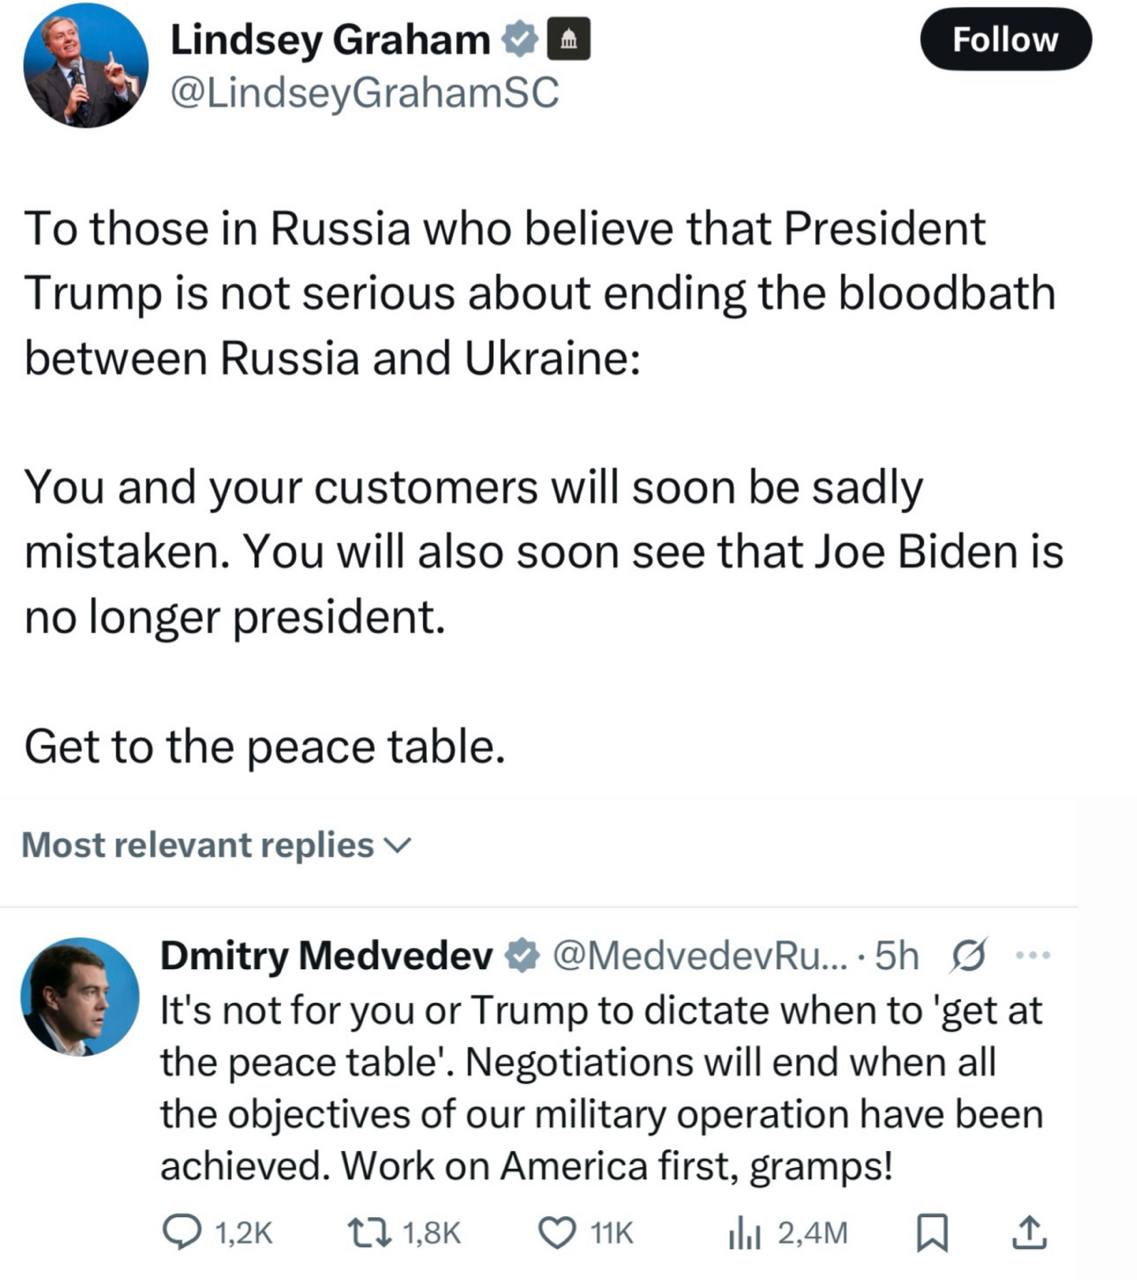The image size is (1137, 1280).
Task: Click the reply icon on Medvedev's reply
Action: coord(182,1233)
